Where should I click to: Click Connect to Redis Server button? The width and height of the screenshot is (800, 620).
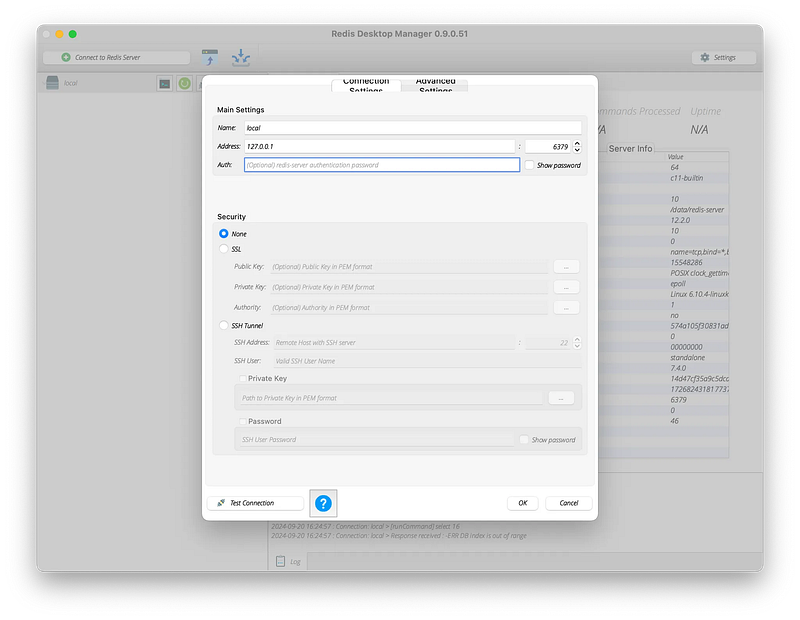pos(116,58)
